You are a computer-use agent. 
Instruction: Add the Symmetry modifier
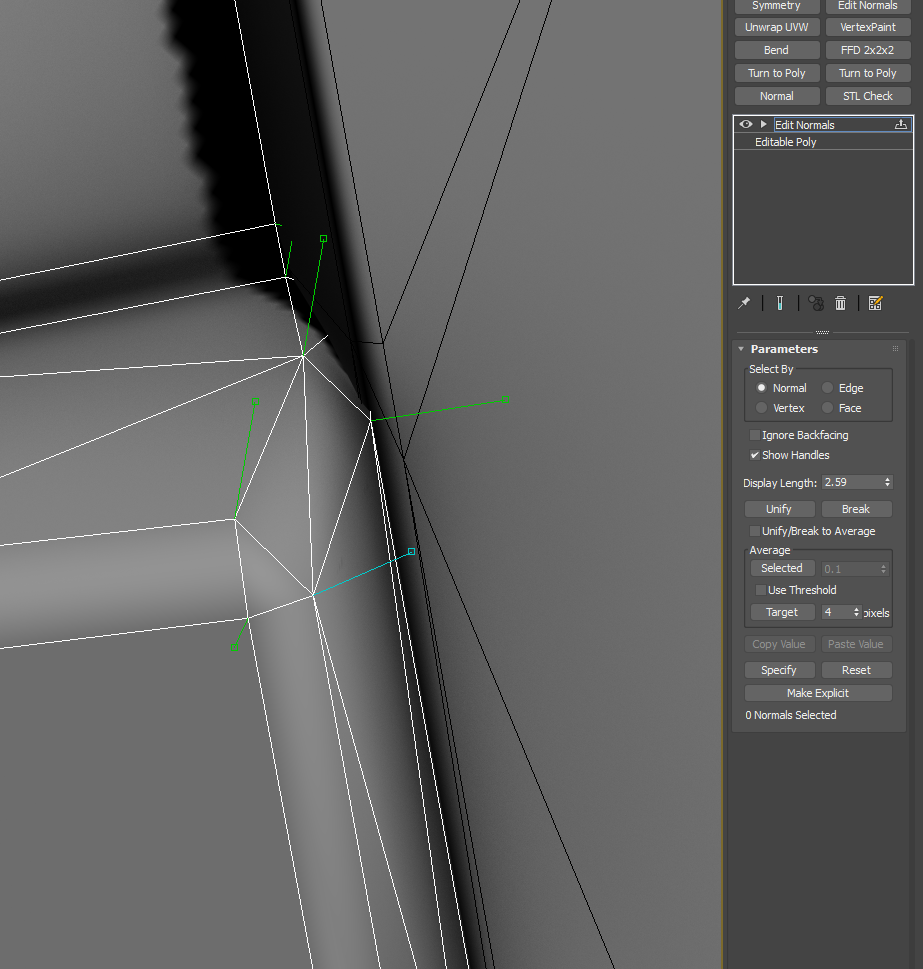[x=777, y=6]
